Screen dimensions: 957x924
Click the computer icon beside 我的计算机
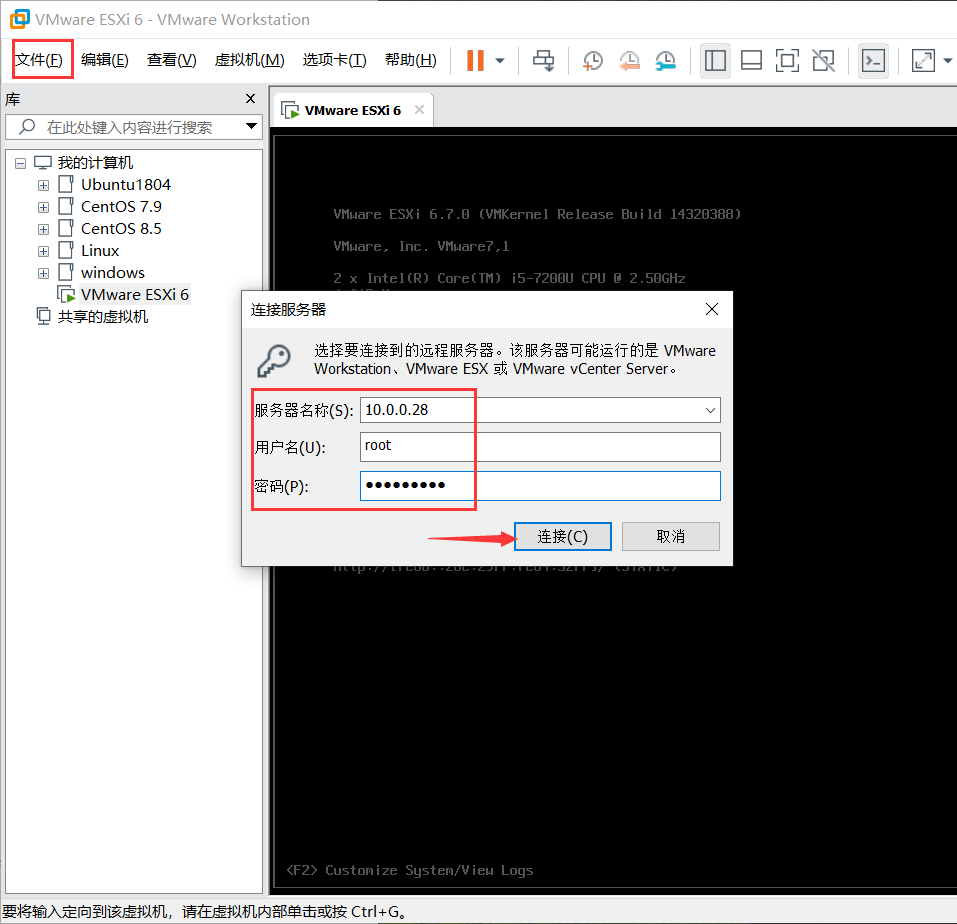pos(43,163)
